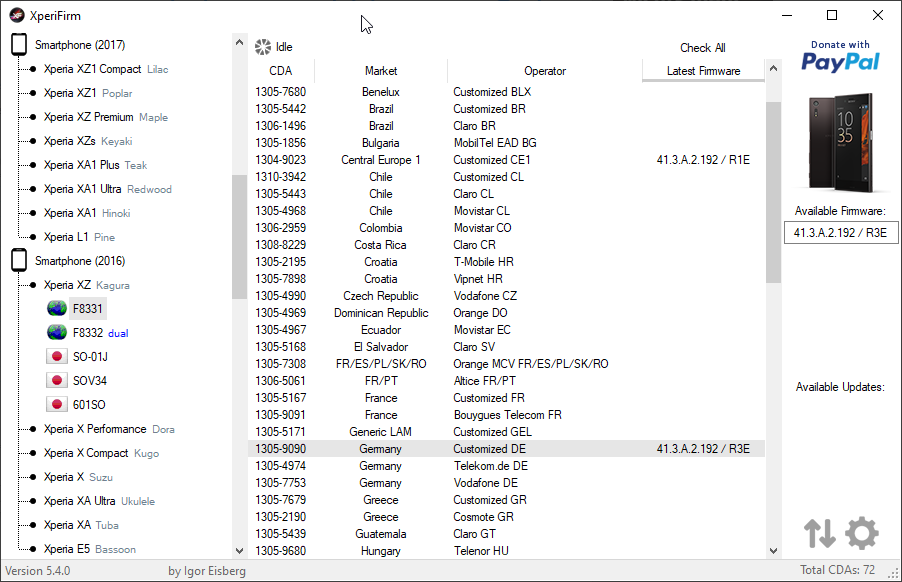The image size is (902, 582).
Task: Click the up-down arrows transfer icon
Action: [820, 533]
